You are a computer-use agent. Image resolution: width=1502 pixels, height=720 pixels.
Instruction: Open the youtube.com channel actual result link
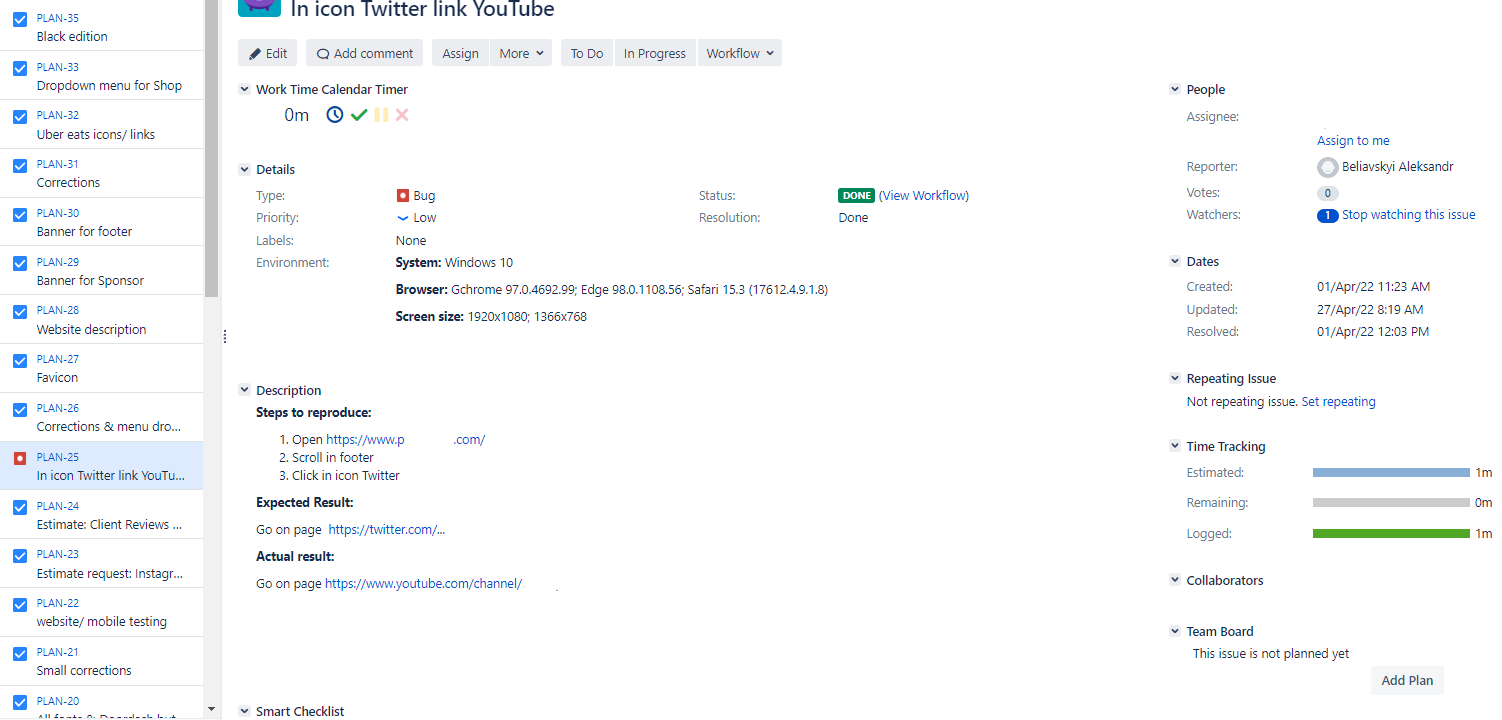[x=423, y=583]
